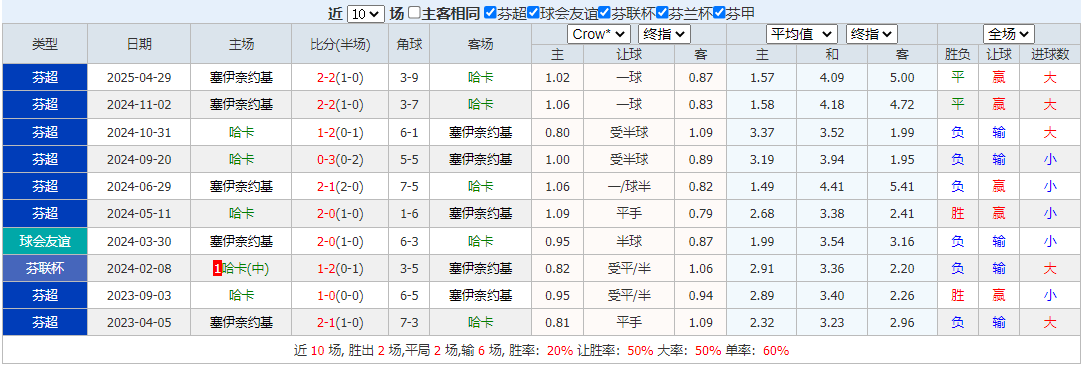Open the Crow* bookmaker dropdown
Screen dimensions: 1082x365
coord(598,34)
